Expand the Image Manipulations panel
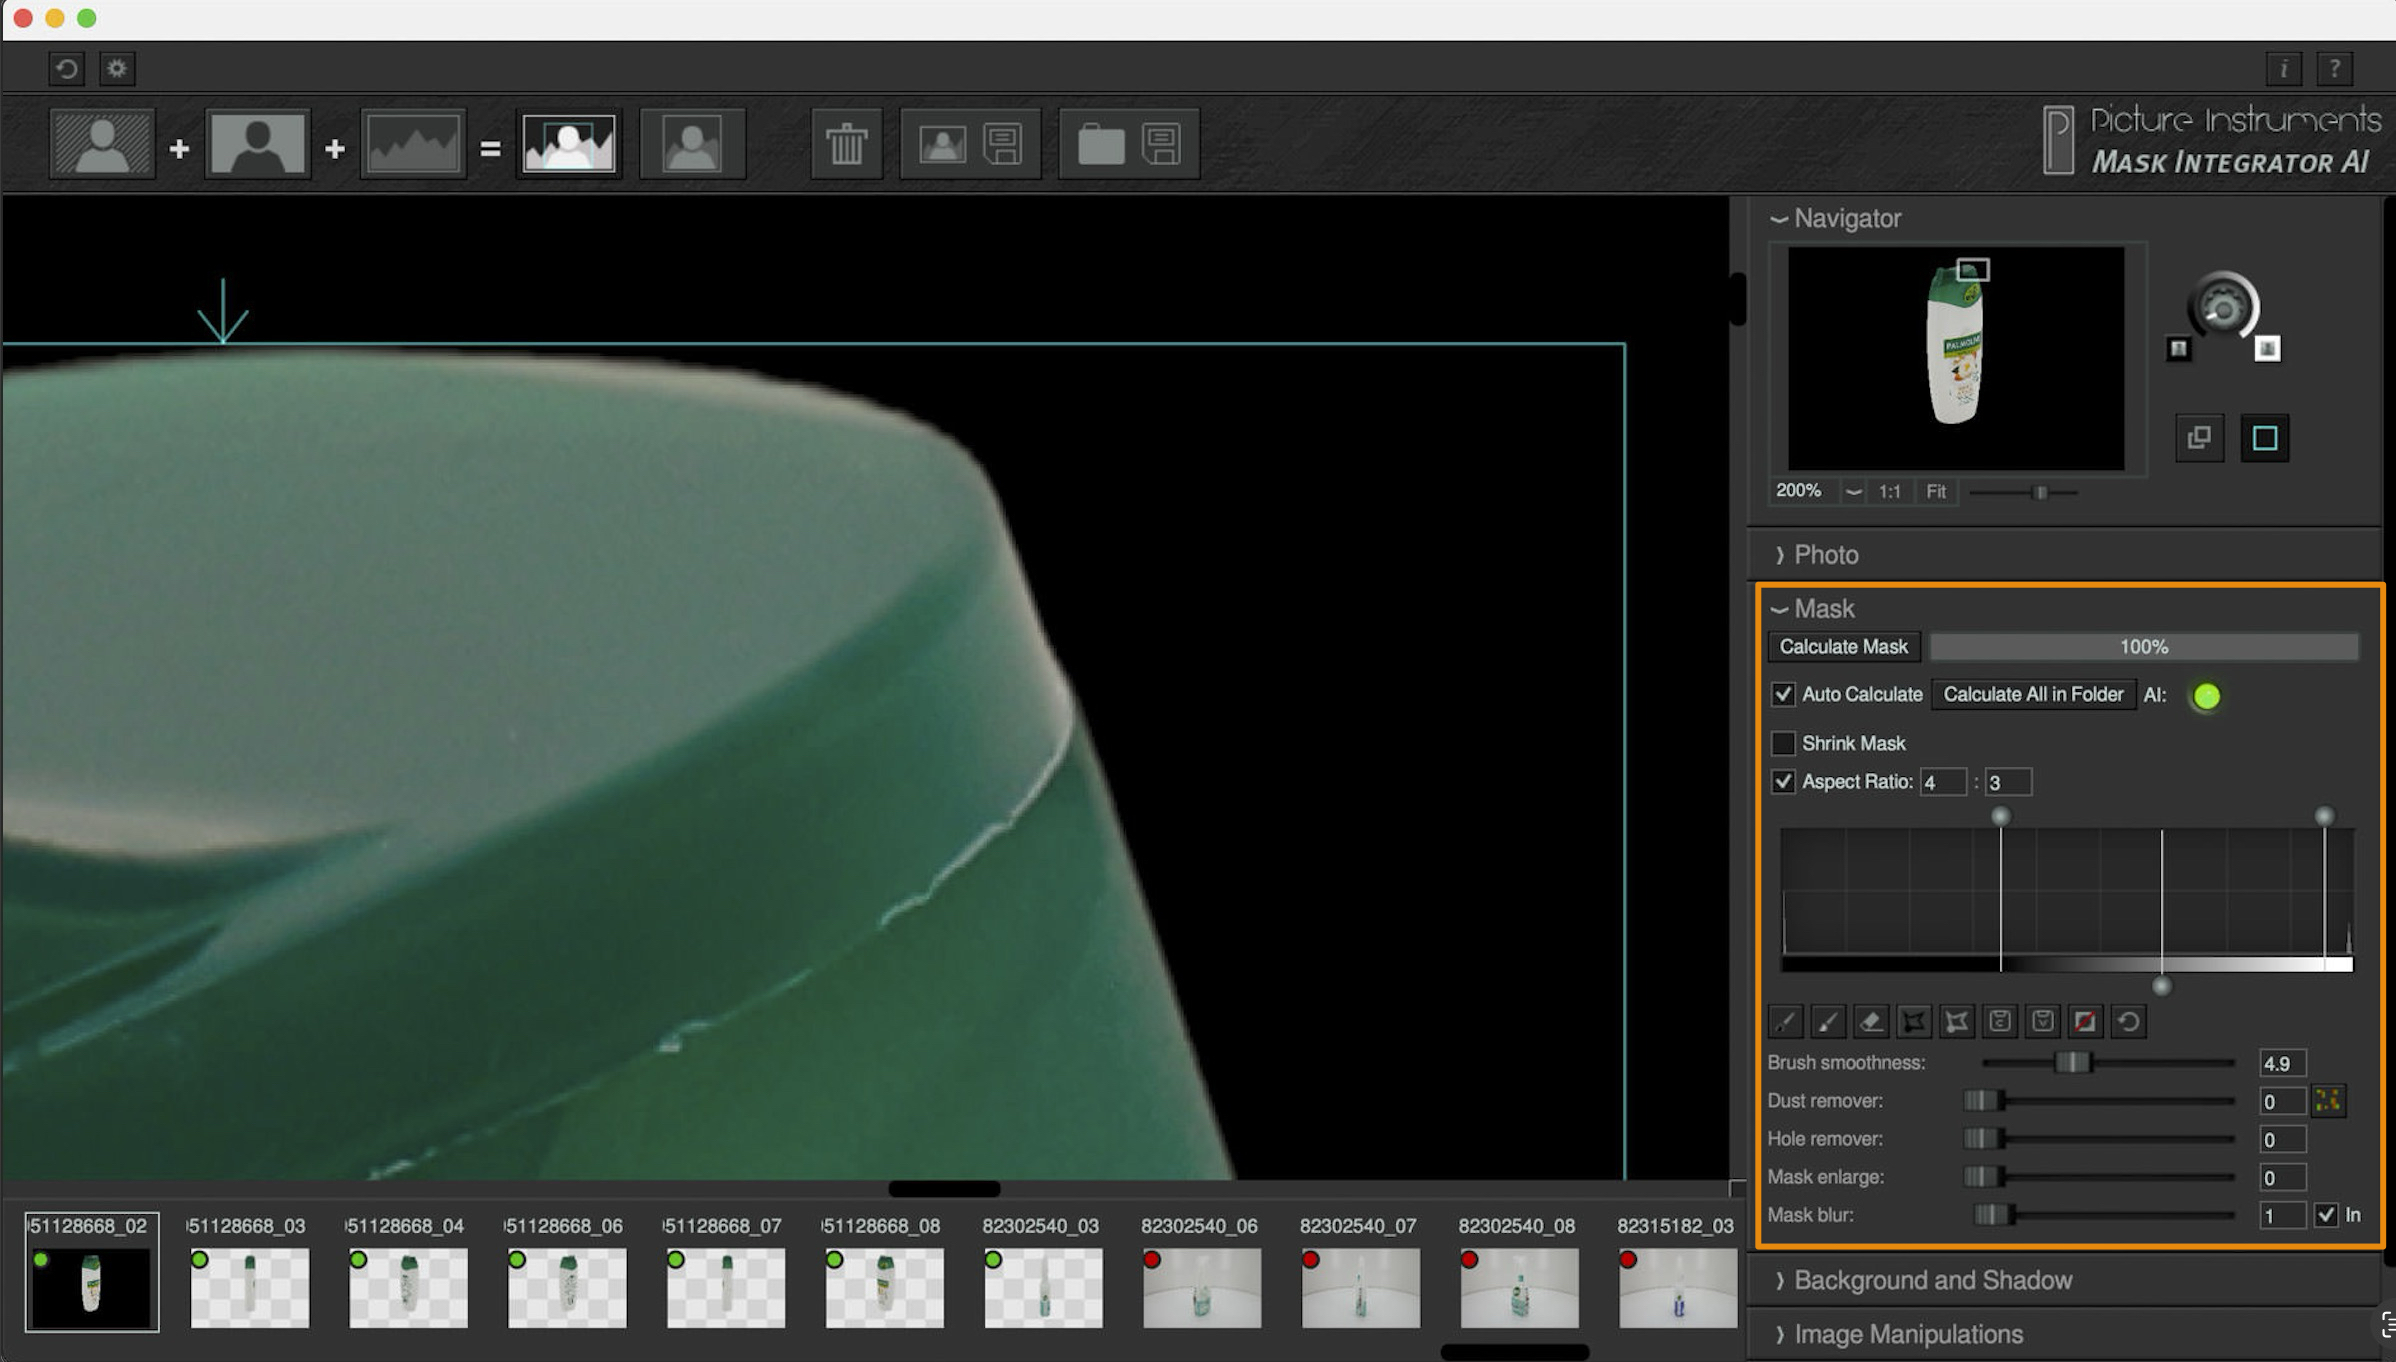The height and width of the screenshot is (1362, 2396). (x=1906, y=1334)
